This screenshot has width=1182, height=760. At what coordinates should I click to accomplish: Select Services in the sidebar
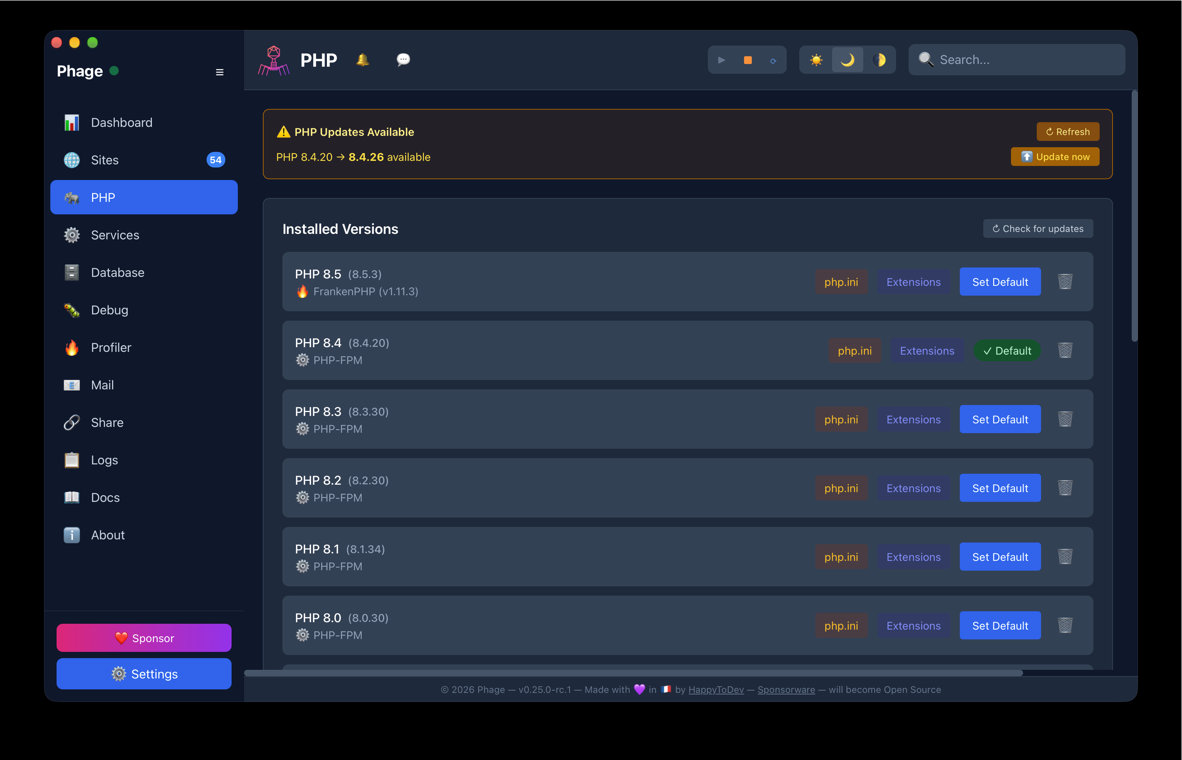pos(144,235)
